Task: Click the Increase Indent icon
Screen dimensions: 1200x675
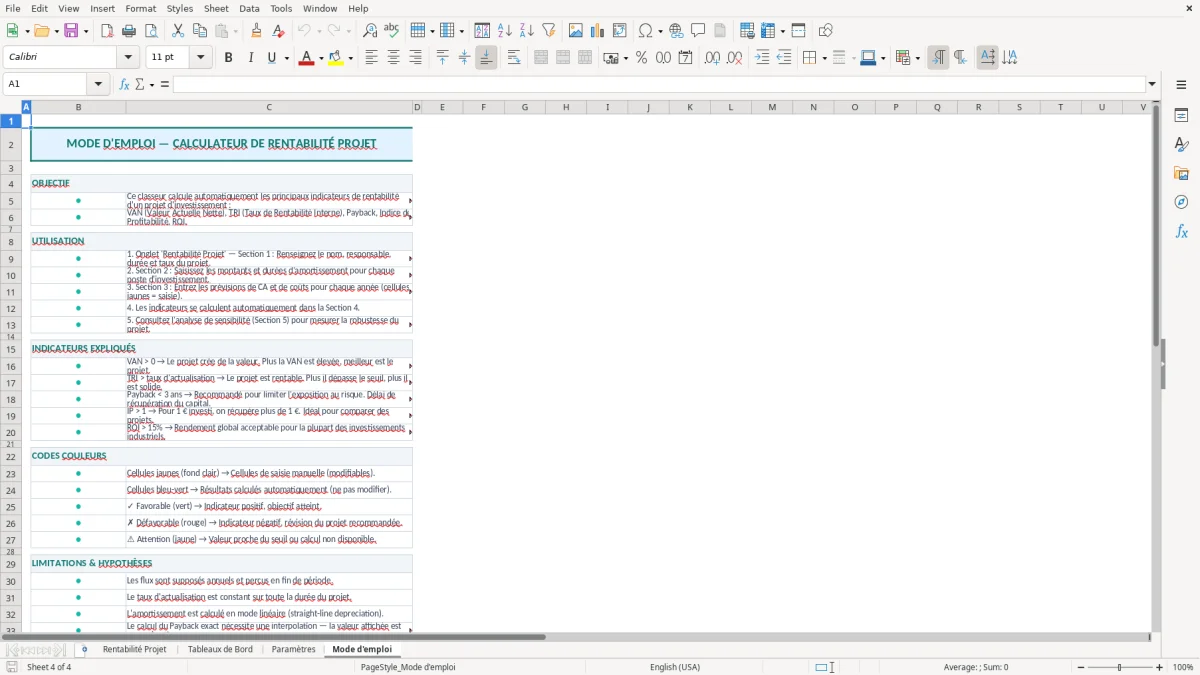Action: [x=762, y=58]
